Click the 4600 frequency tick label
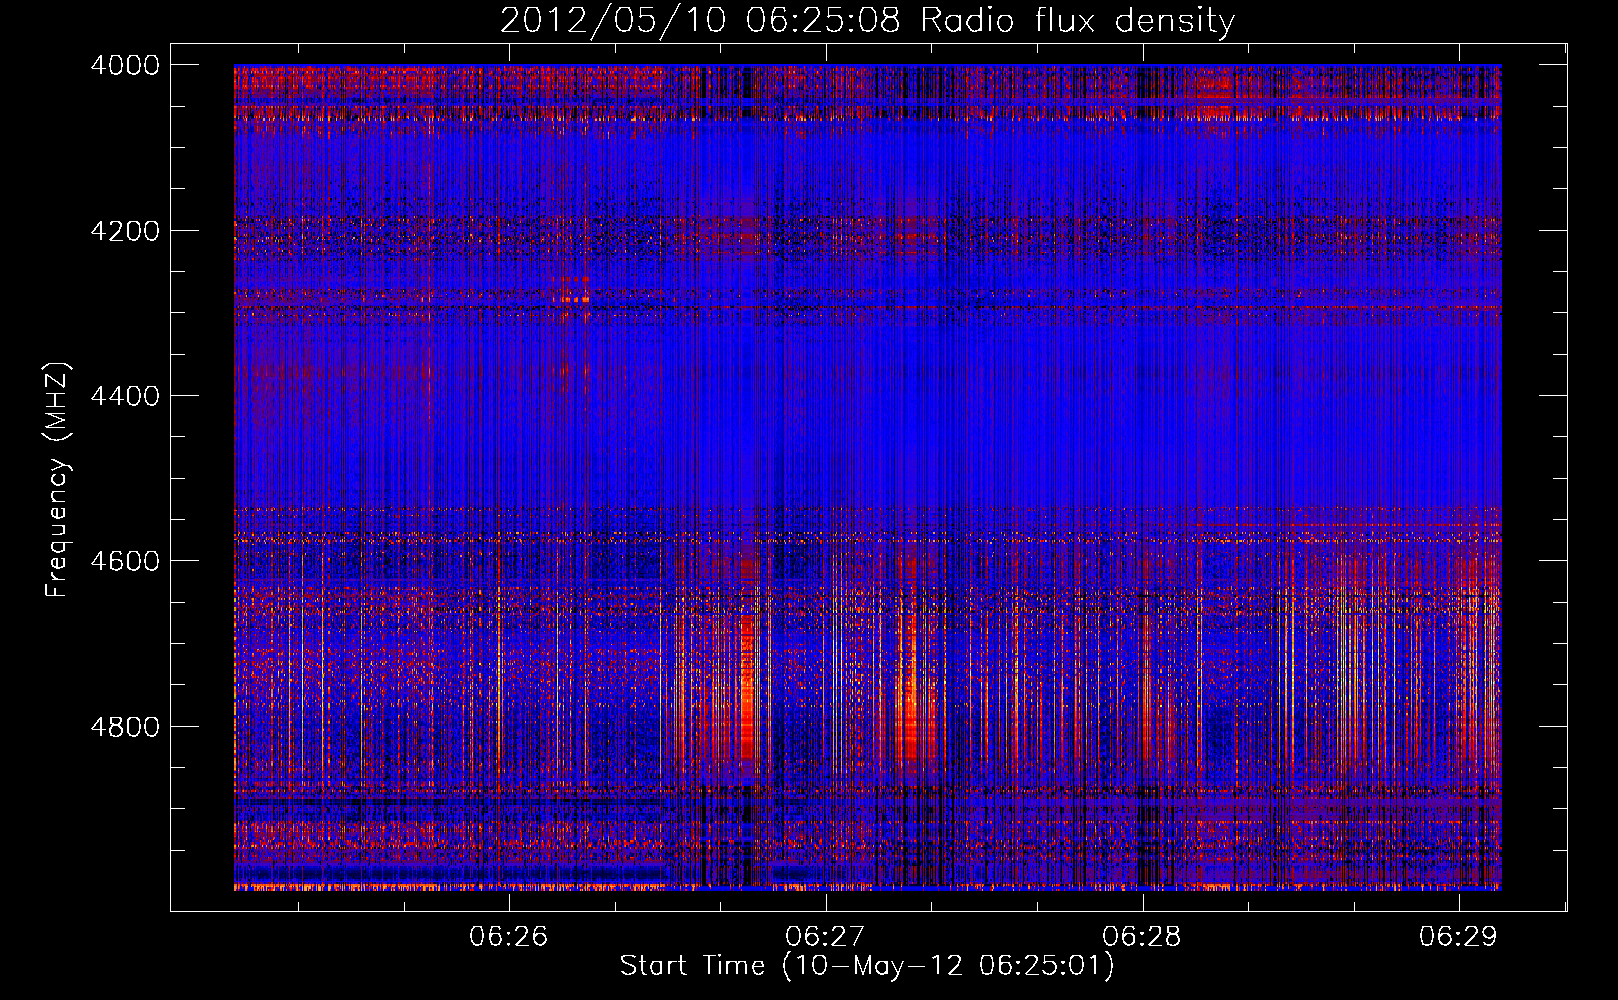Screen dimensions: 1618x1000 click(x=125, y=561)
